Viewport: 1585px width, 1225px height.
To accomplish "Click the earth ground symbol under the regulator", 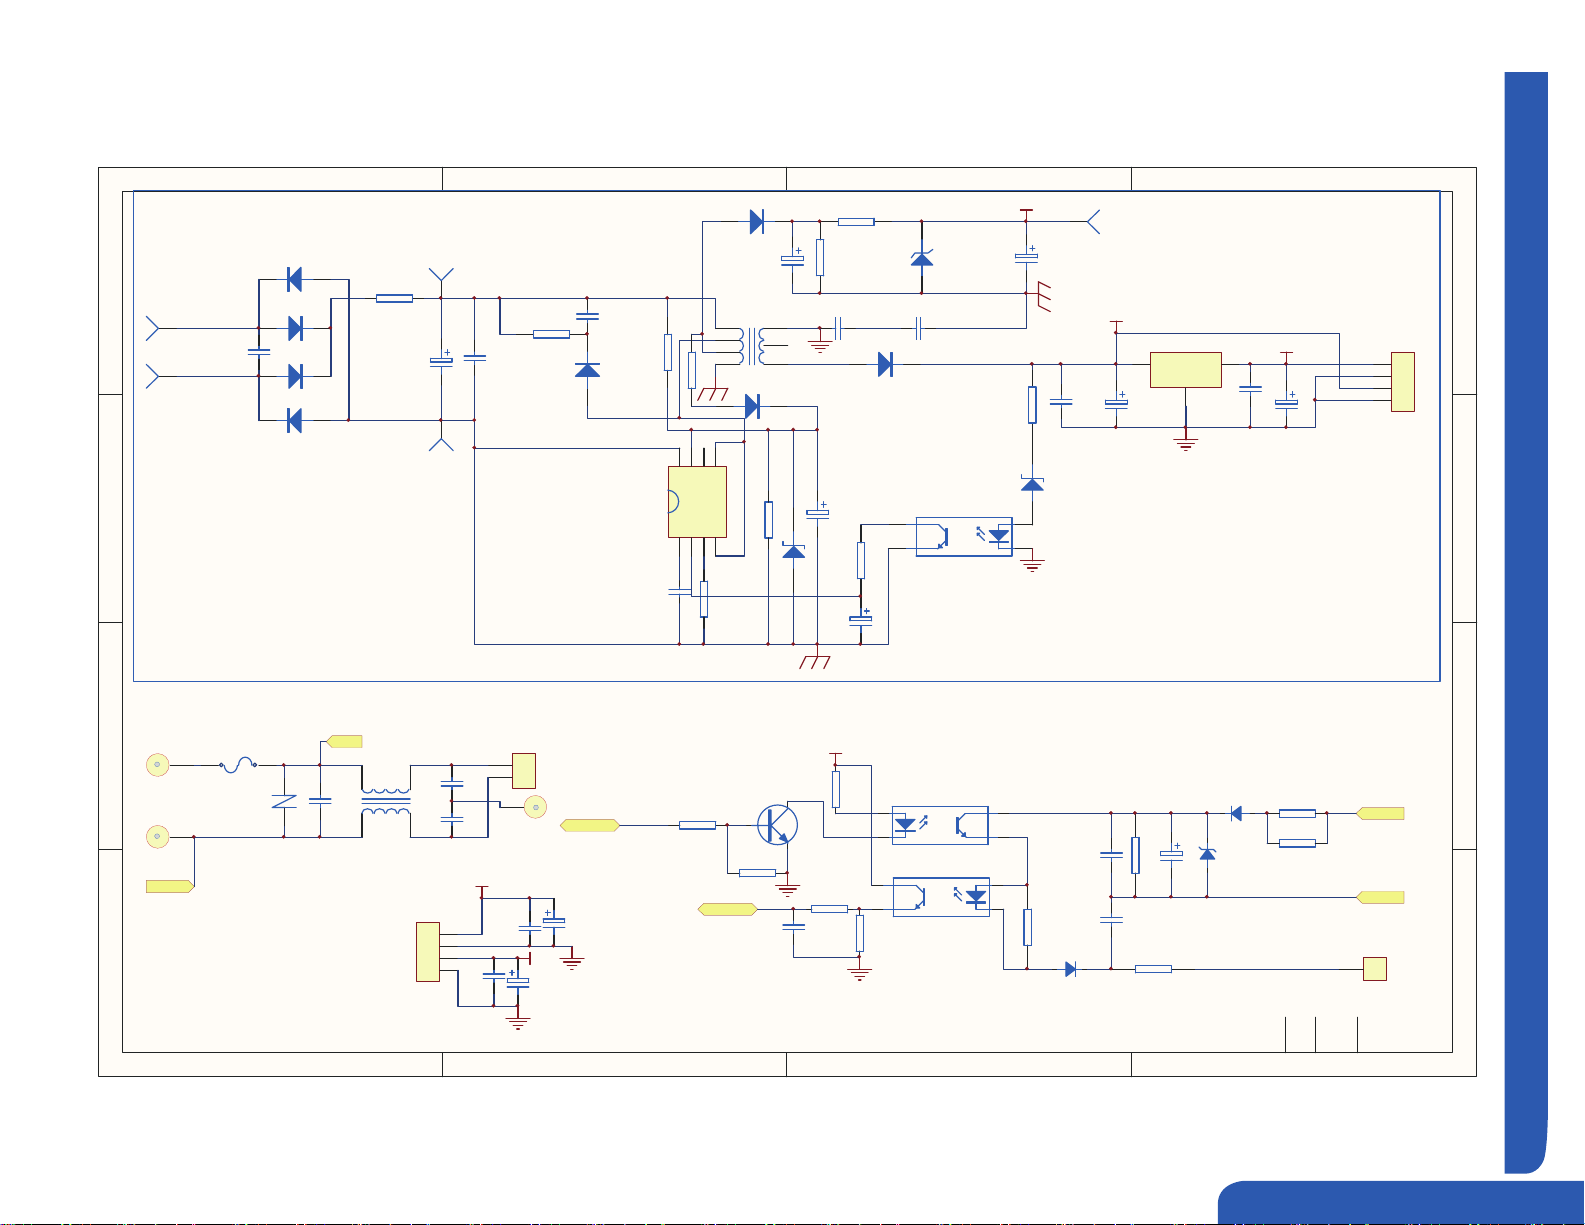I will point(1186,443).
